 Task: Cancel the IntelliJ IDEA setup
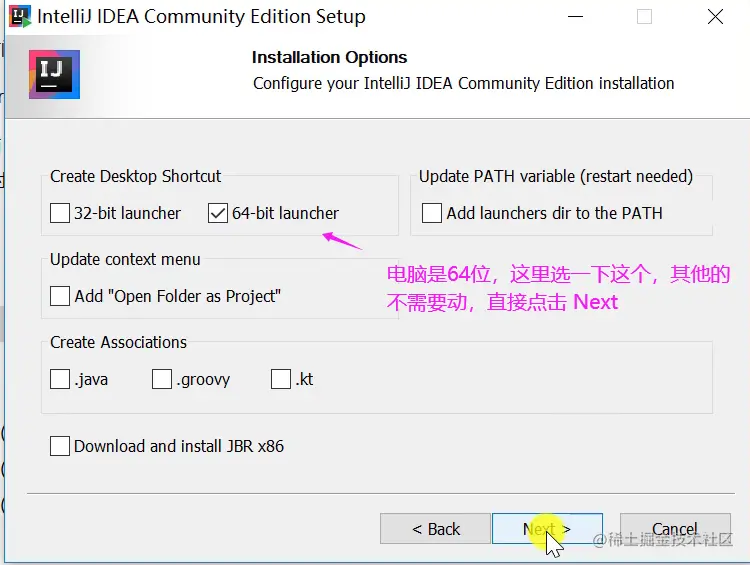point(675,529)
